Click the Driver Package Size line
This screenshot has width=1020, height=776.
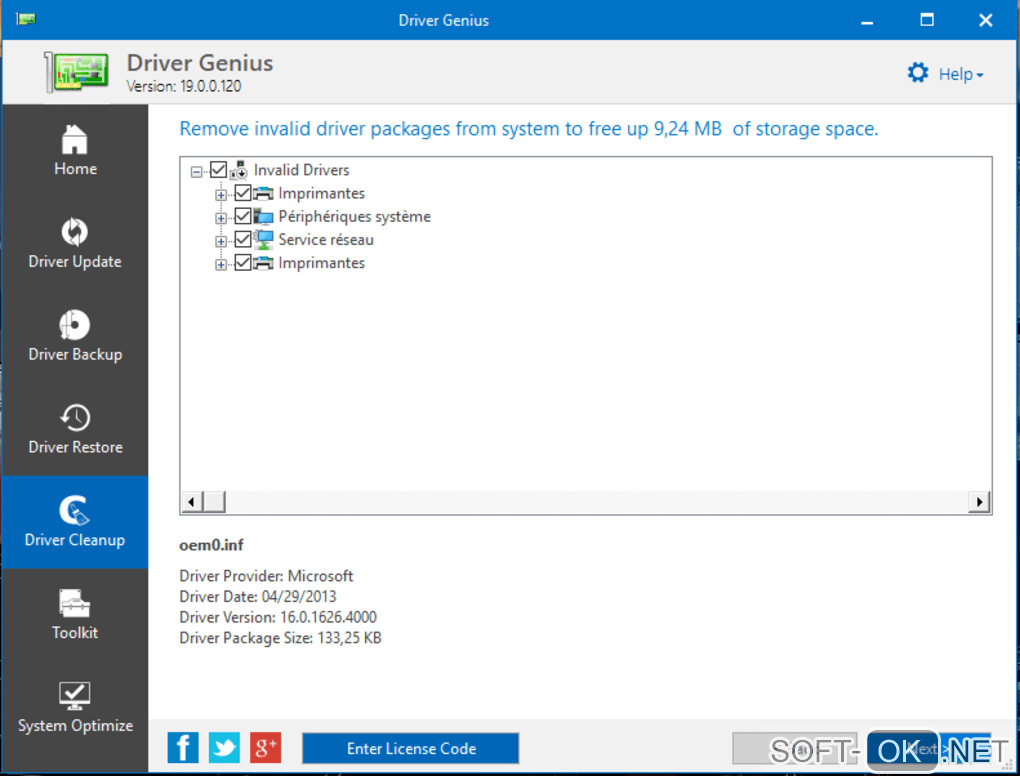pos(280,638)
